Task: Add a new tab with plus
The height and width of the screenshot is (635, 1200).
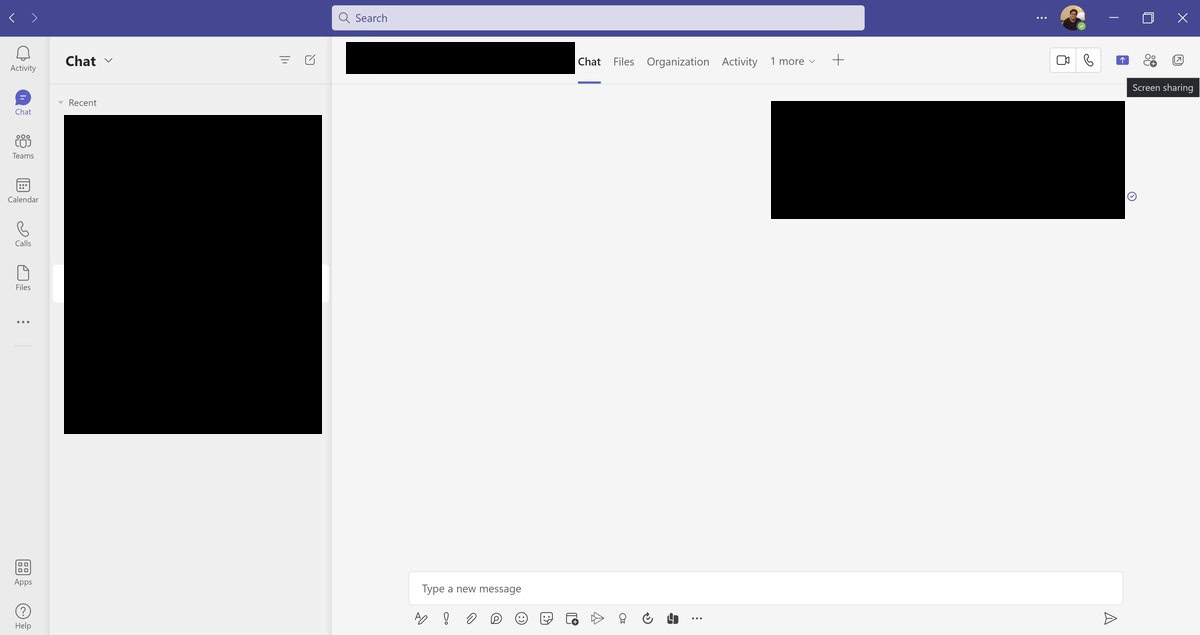Action: pyautogui.click(x=838, y=60)
